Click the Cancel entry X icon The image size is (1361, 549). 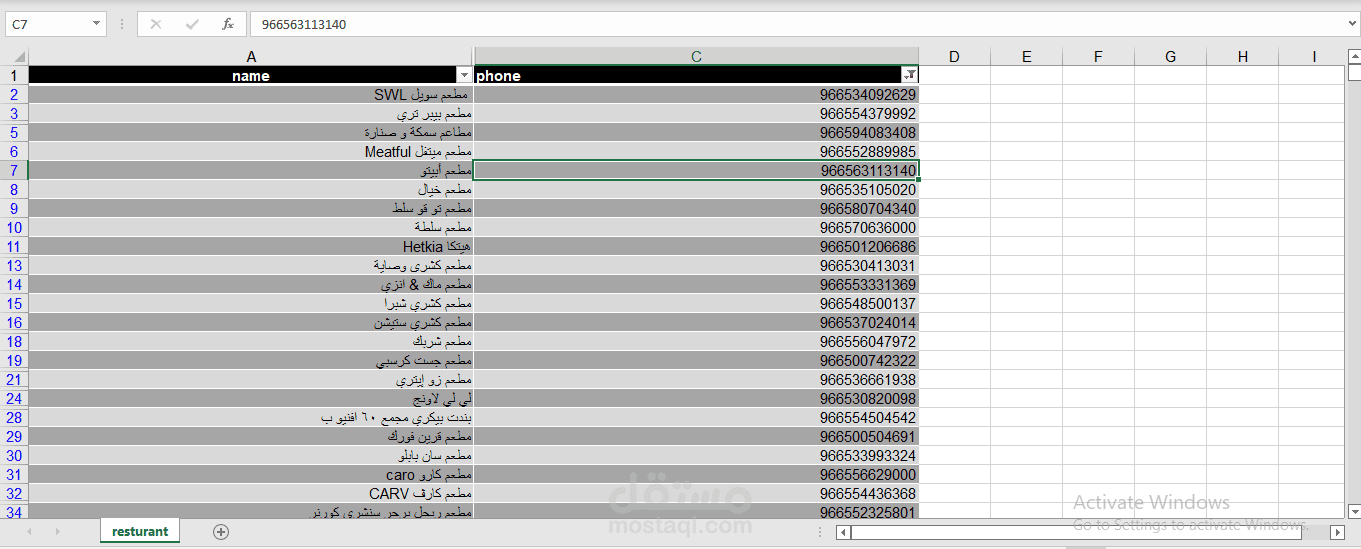tap(156, 24)
